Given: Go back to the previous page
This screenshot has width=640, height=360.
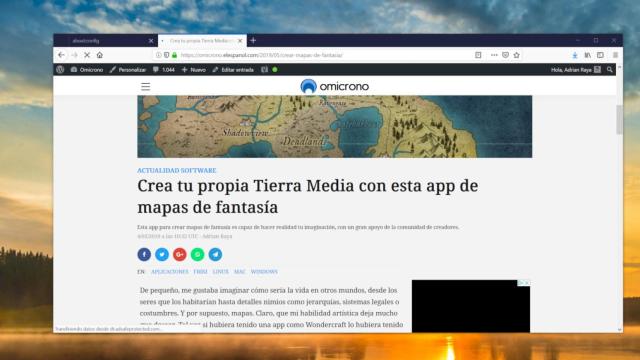Looking at the screenshot, I should 61,55.
